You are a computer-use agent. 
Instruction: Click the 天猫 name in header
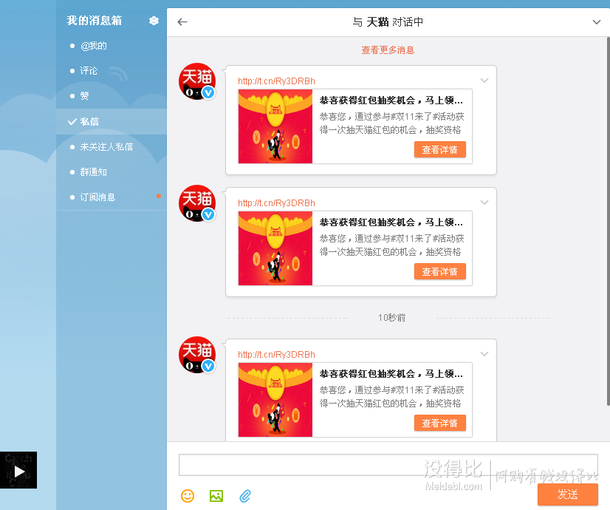[x=377, y=22]
